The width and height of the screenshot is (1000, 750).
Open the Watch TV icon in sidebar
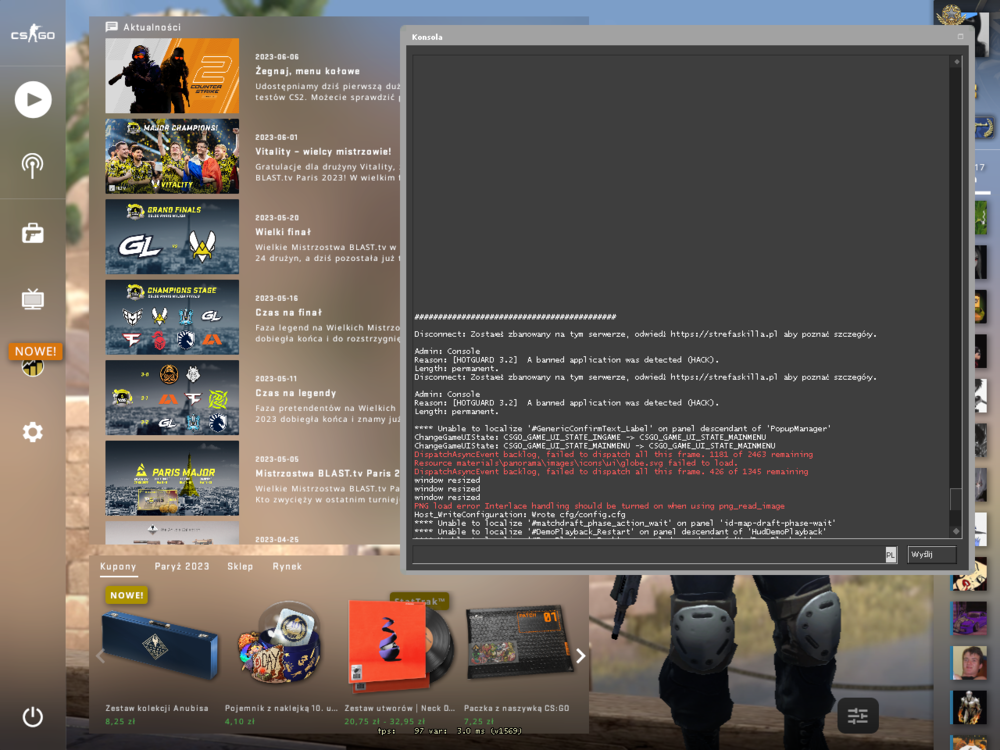pyautogui.click(x=33, y=298)
